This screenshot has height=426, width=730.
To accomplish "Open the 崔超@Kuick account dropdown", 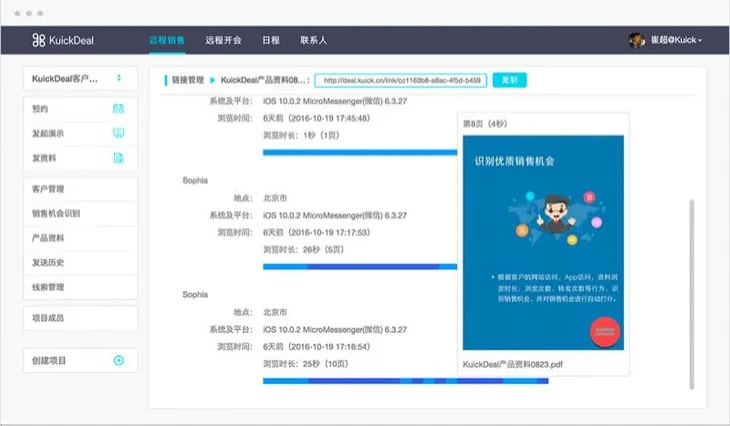I will click(676, 40).
